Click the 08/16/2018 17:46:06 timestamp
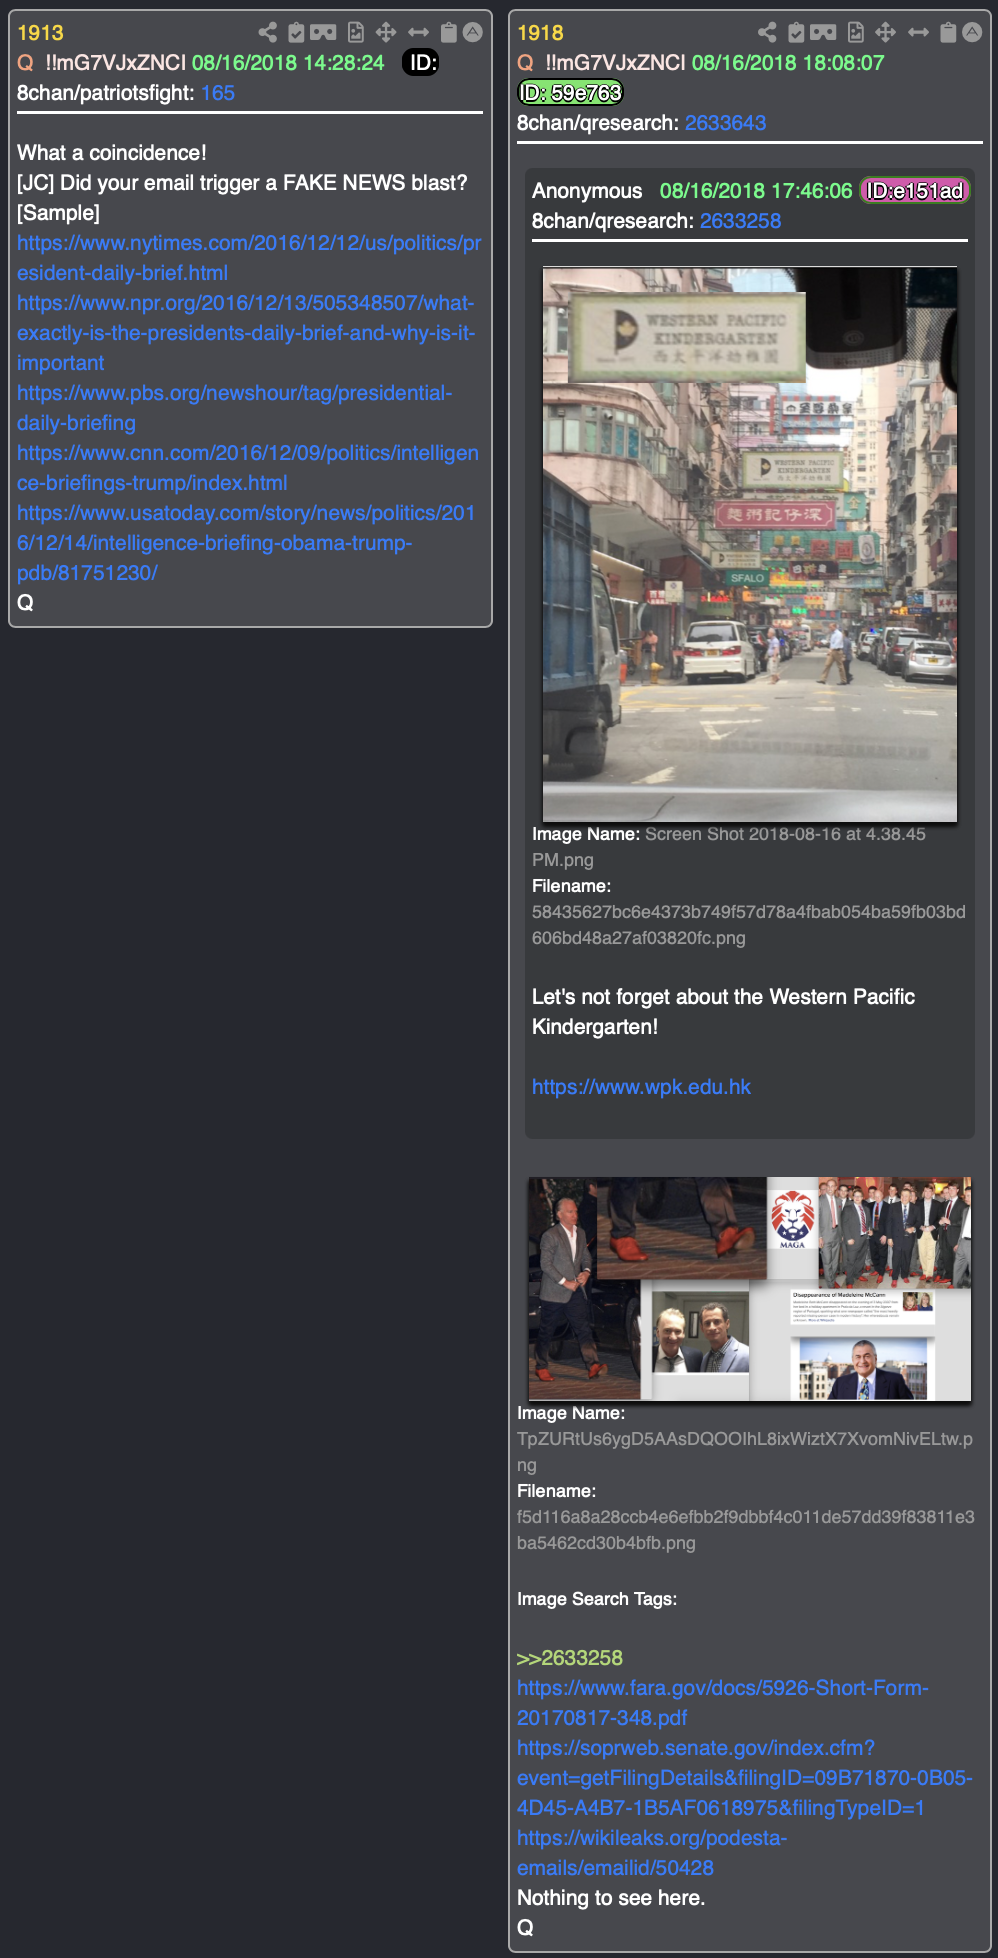The image size is (998, 1958). point(756,191)
